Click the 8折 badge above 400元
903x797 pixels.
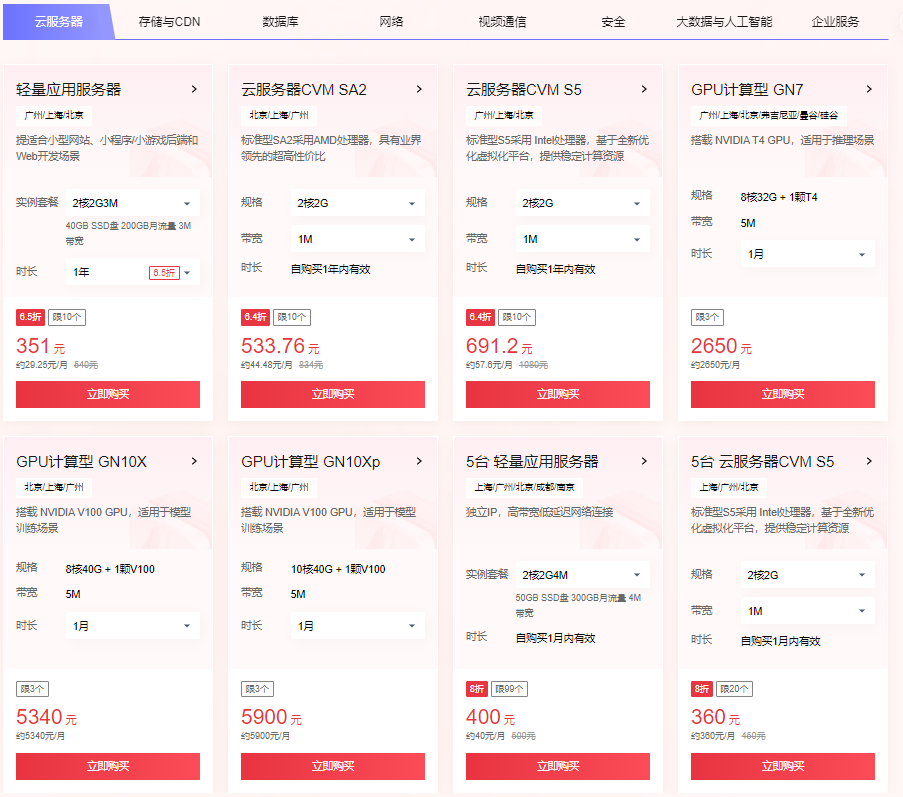tap(477, 689)
